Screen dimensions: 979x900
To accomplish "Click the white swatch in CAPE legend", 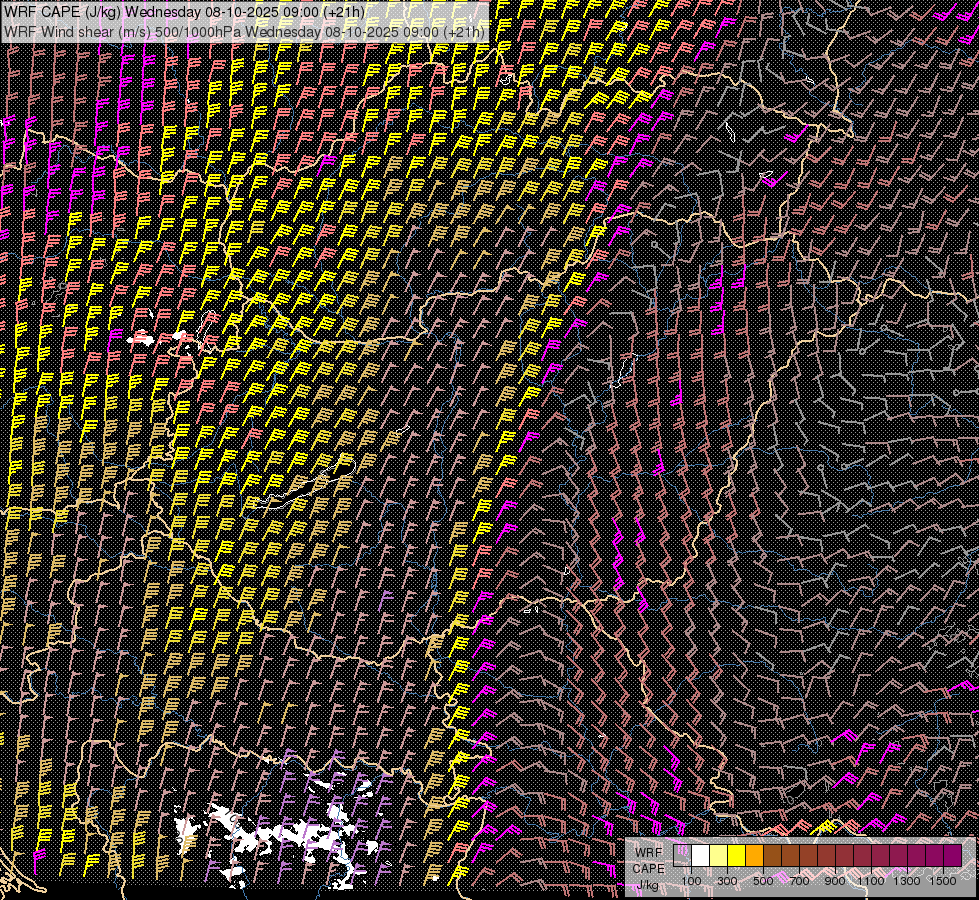I will 701,855.
